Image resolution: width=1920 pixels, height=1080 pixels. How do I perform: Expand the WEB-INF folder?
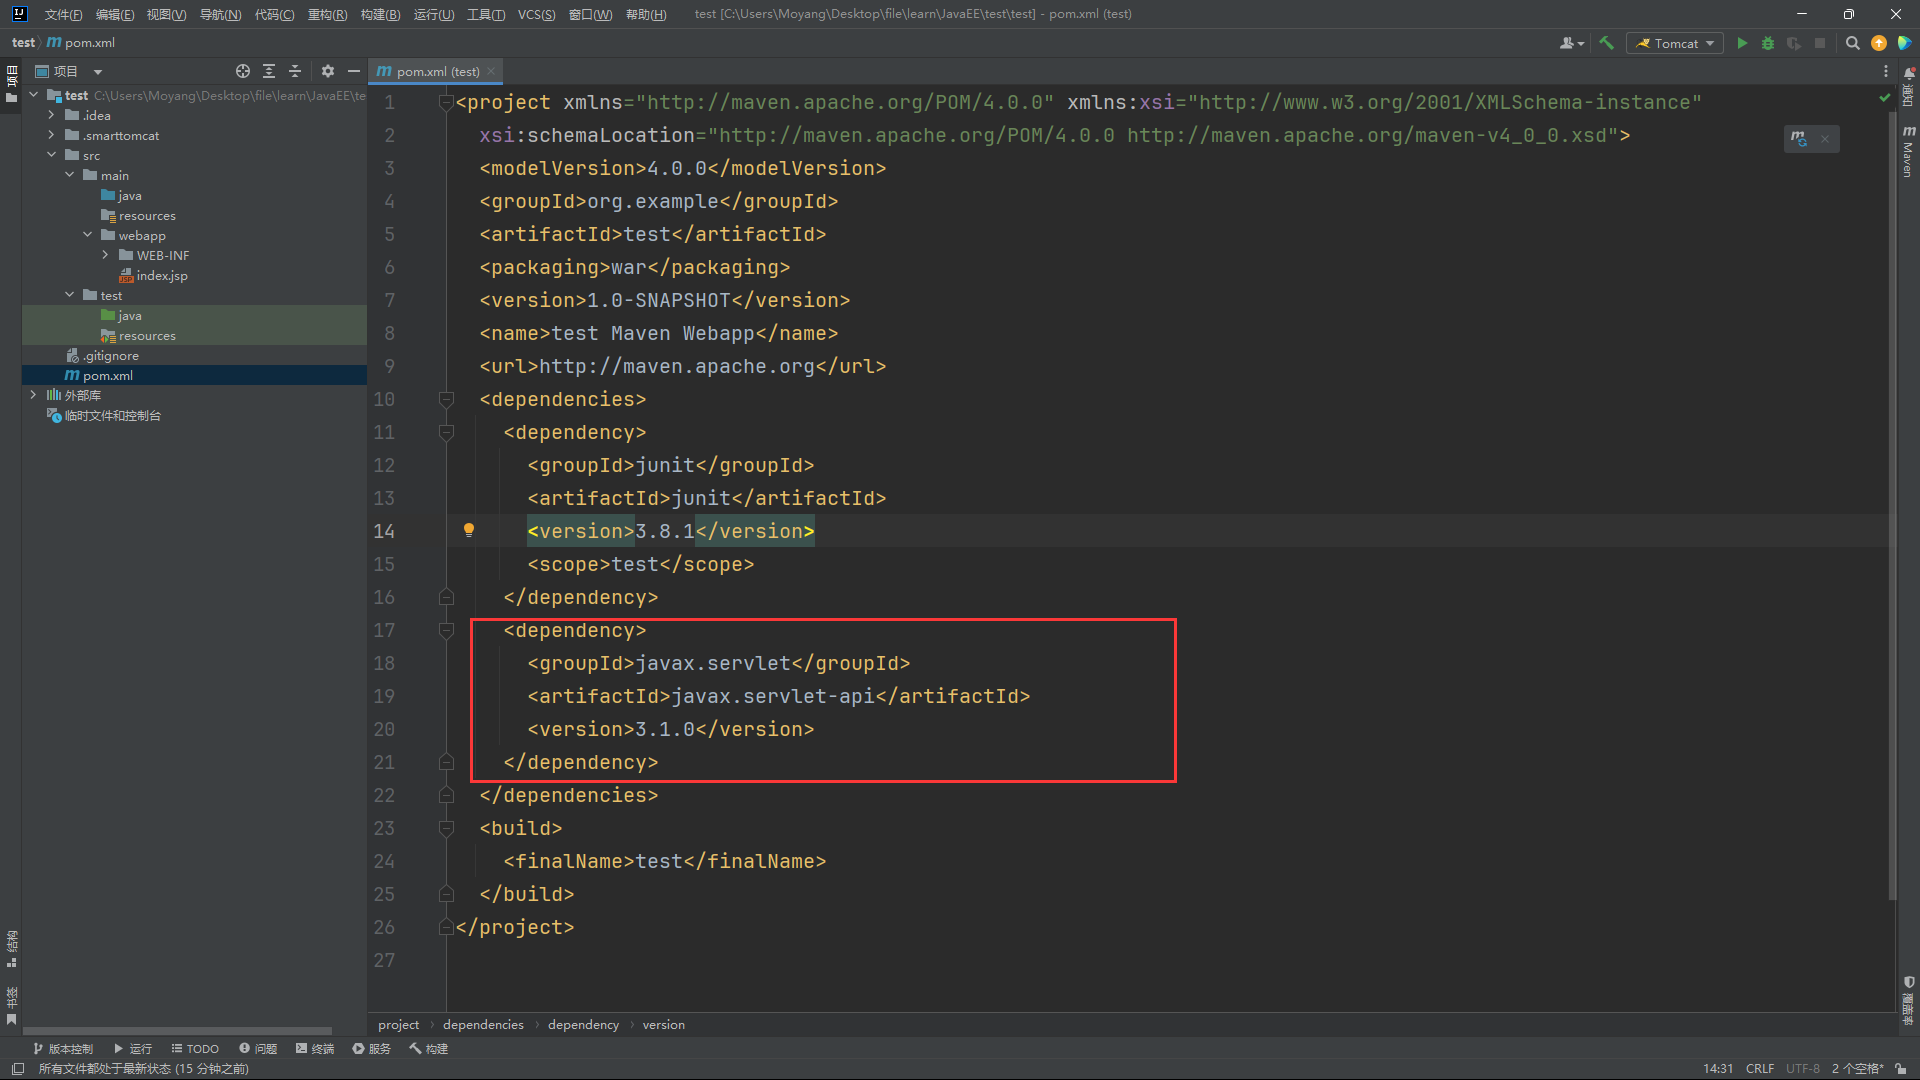(106, 255)
